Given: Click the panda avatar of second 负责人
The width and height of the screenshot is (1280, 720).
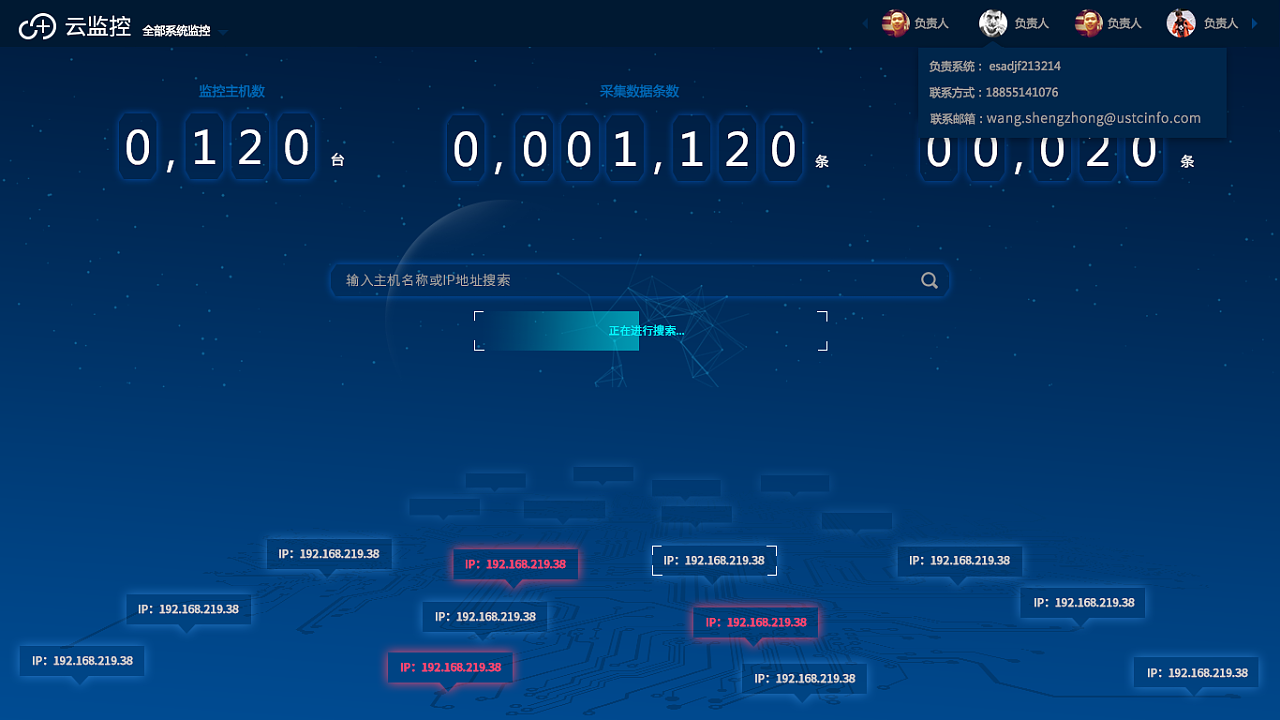Looking at the screenshot, I should tap(992, 22).
